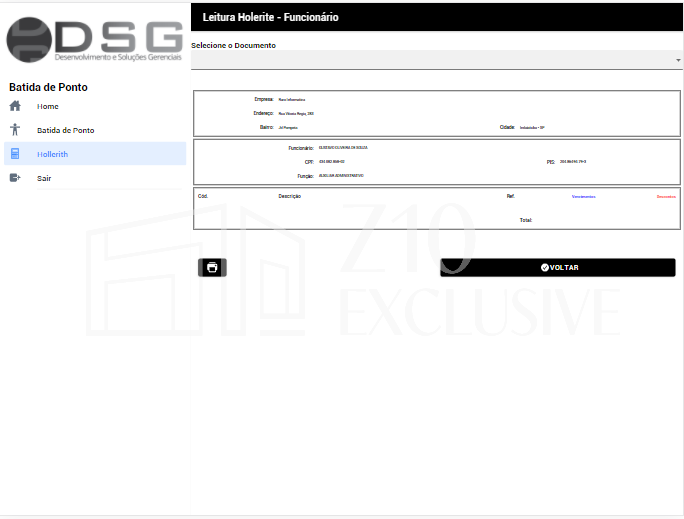Click the Batida de Ponto person icon

(x=15, y=130)
